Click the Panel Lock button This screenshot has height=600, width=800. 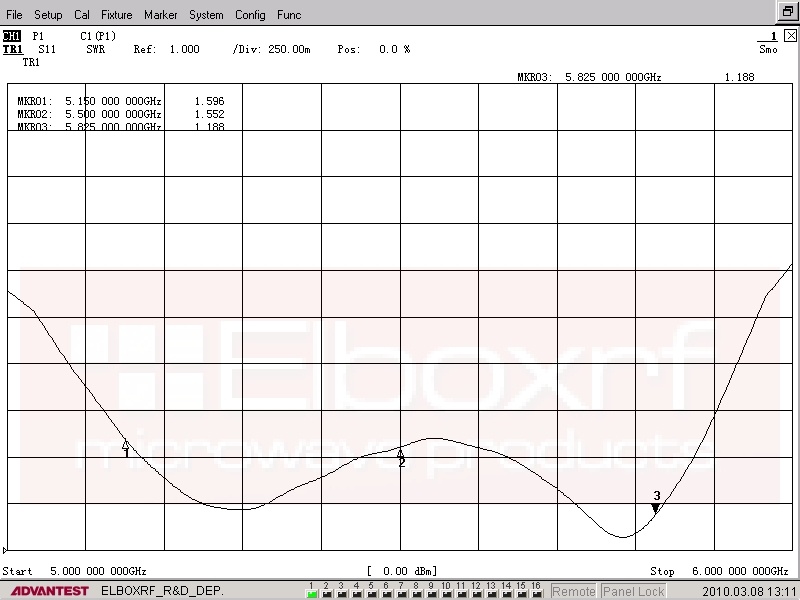(x=634, y=591)
